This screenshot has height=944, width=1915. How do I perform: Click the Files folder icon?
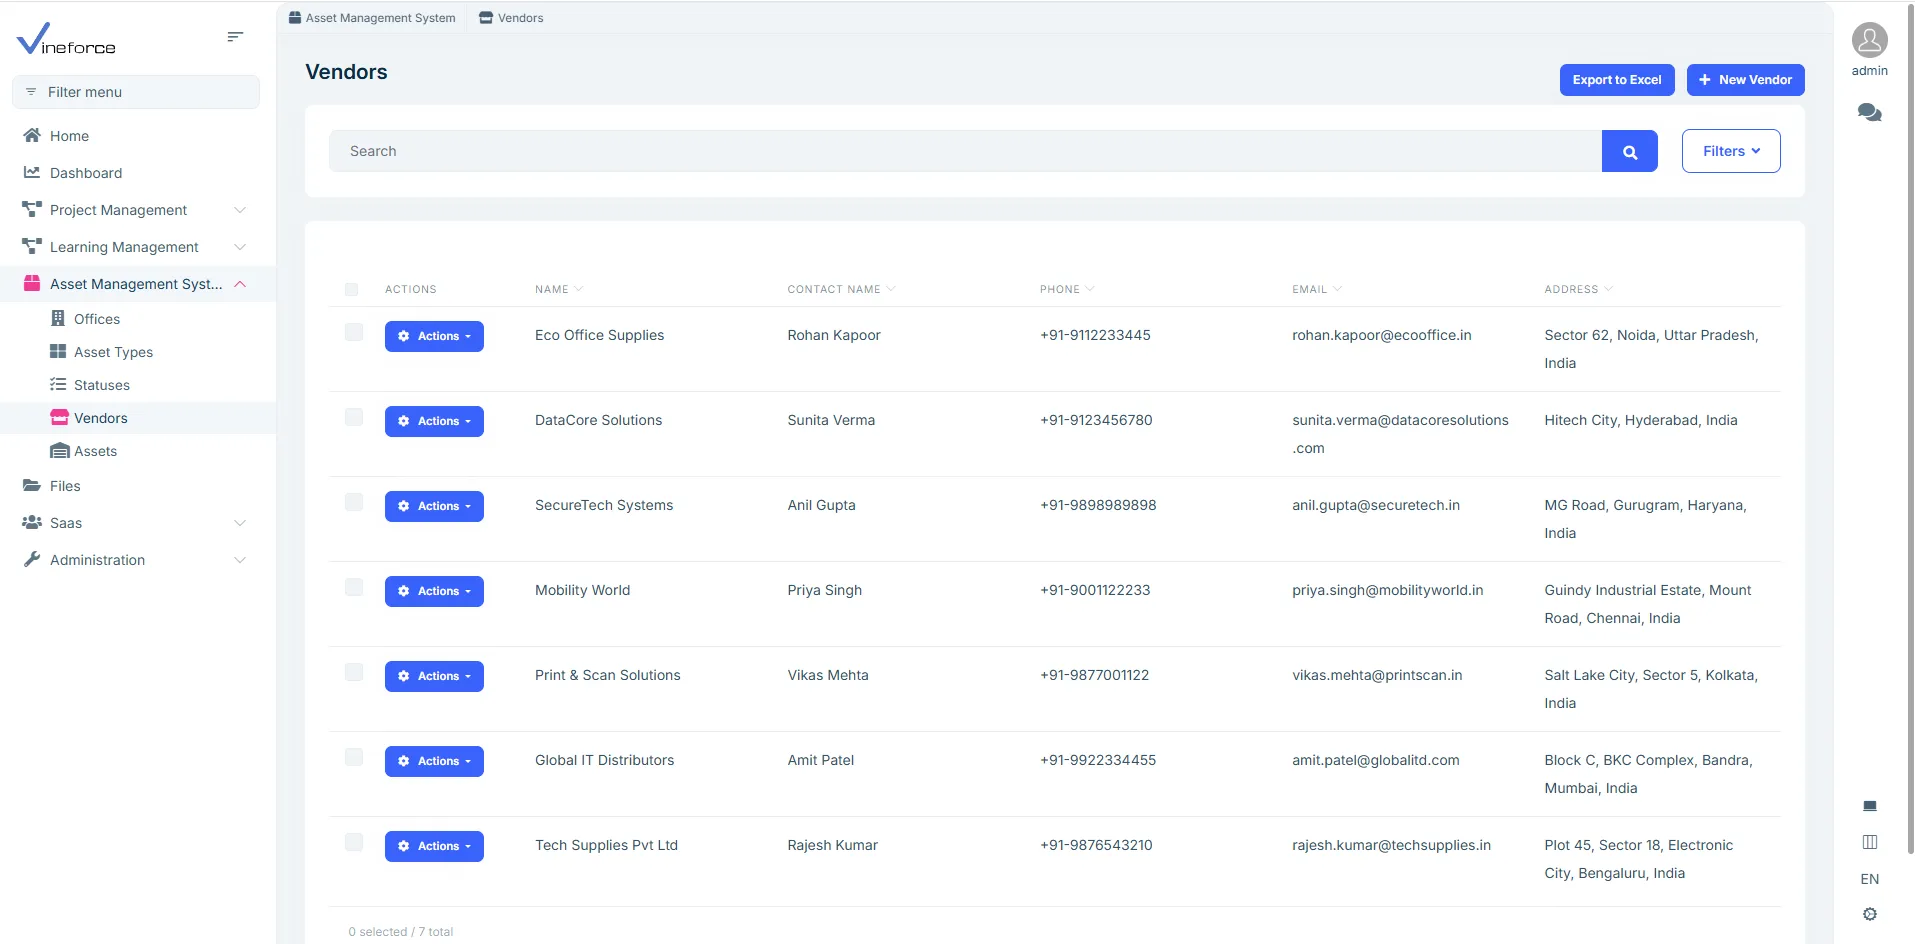pyautogui.click(x=32, y=485)
